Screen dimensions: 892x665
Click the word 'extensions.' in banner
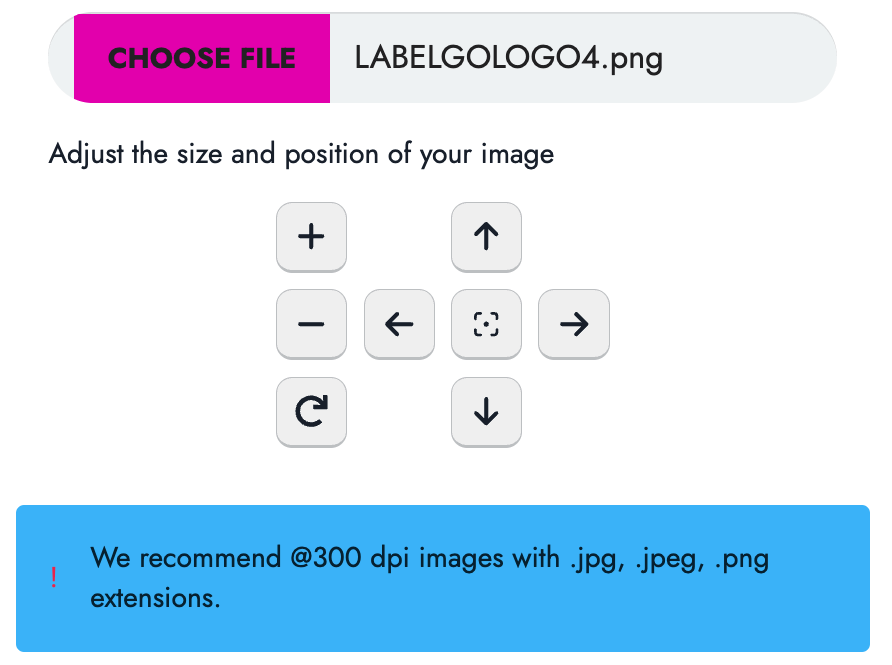(x=155, y=598)
